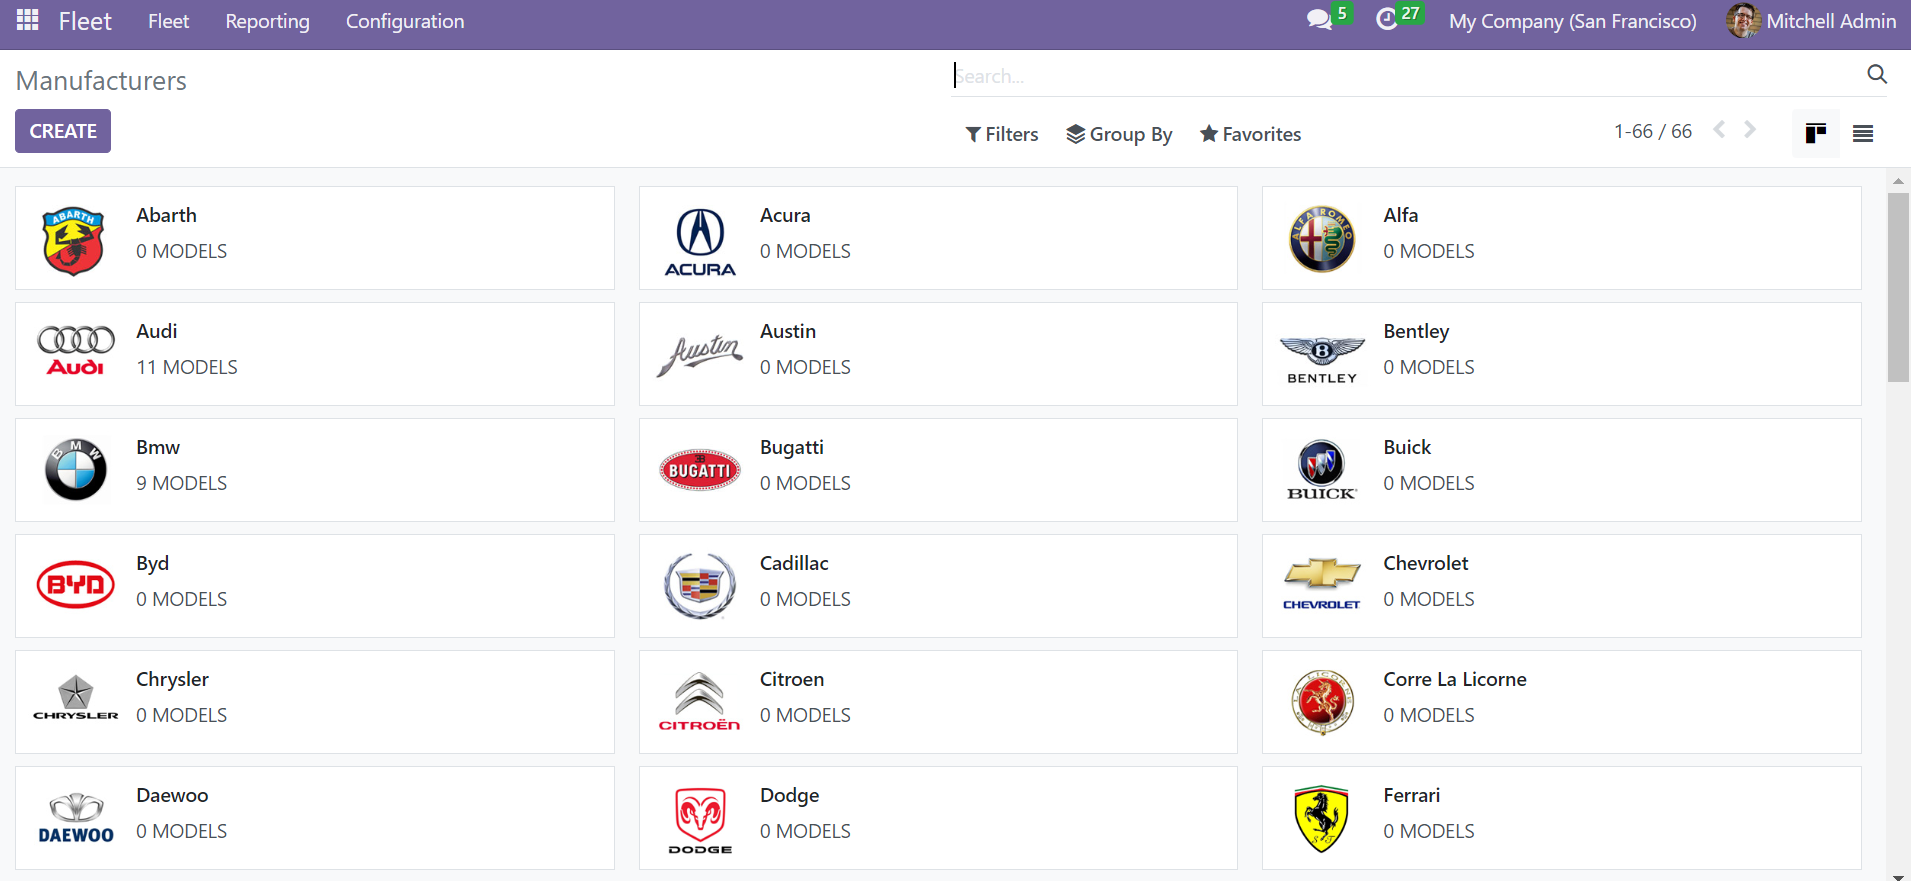Click the Manufacturers page heading
The height and width of the screenshot is (881, 1913).
[101, 80]
